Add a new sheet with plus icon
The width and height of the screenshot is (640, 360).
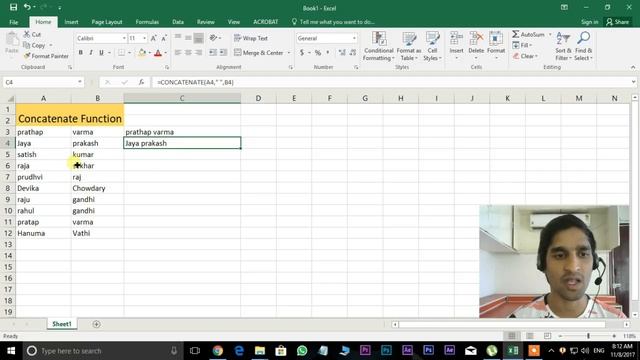pos(96,324)
